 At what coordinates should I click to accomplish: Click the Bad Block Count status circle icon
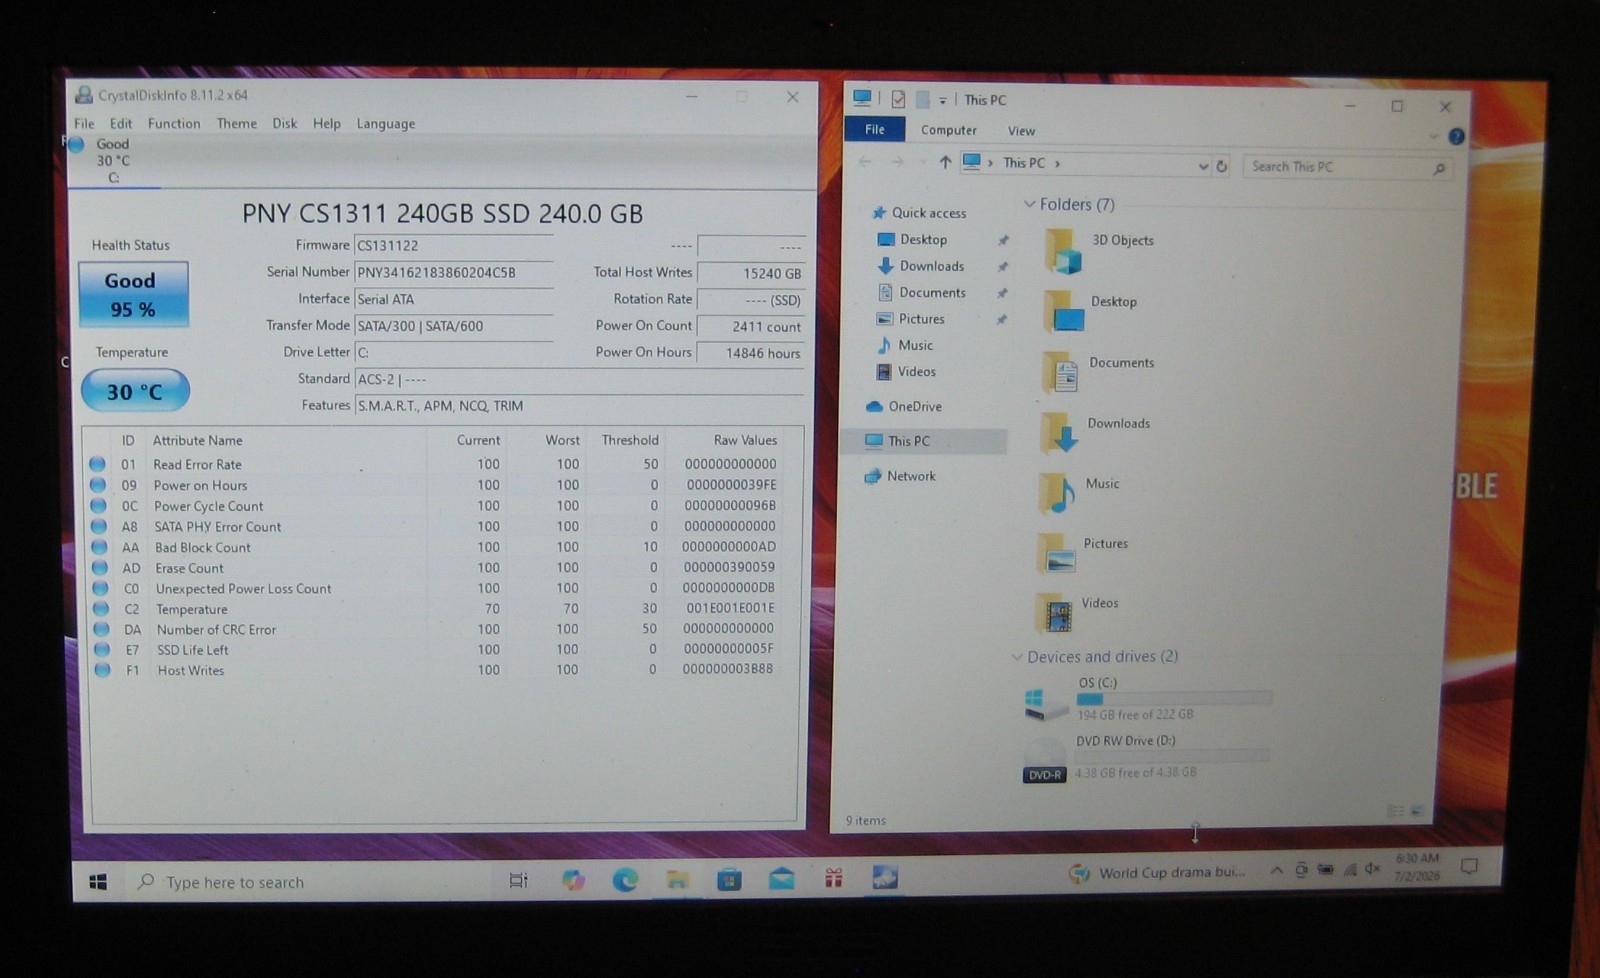[99, 547]
